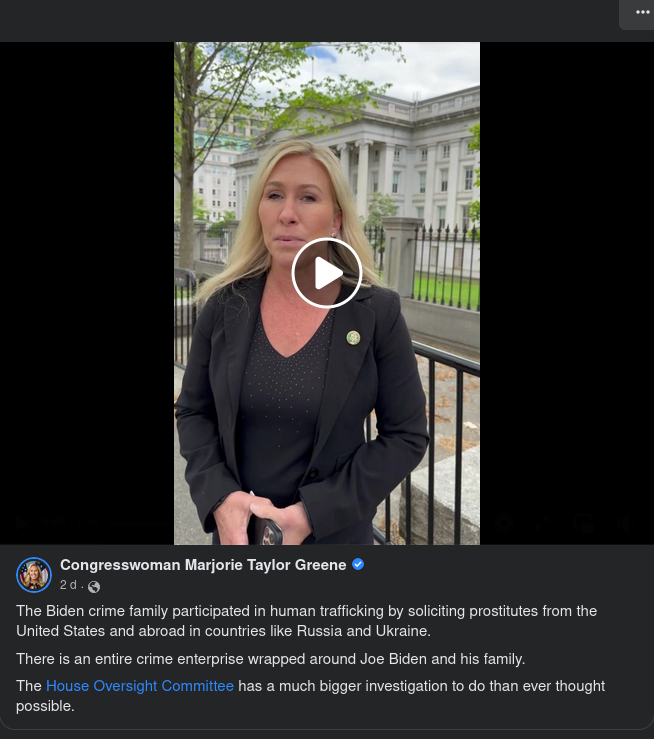The width and height of the screenshot is (654, 739).
Task: Click the video elapsed time display
Action: (x=54, y=522)
